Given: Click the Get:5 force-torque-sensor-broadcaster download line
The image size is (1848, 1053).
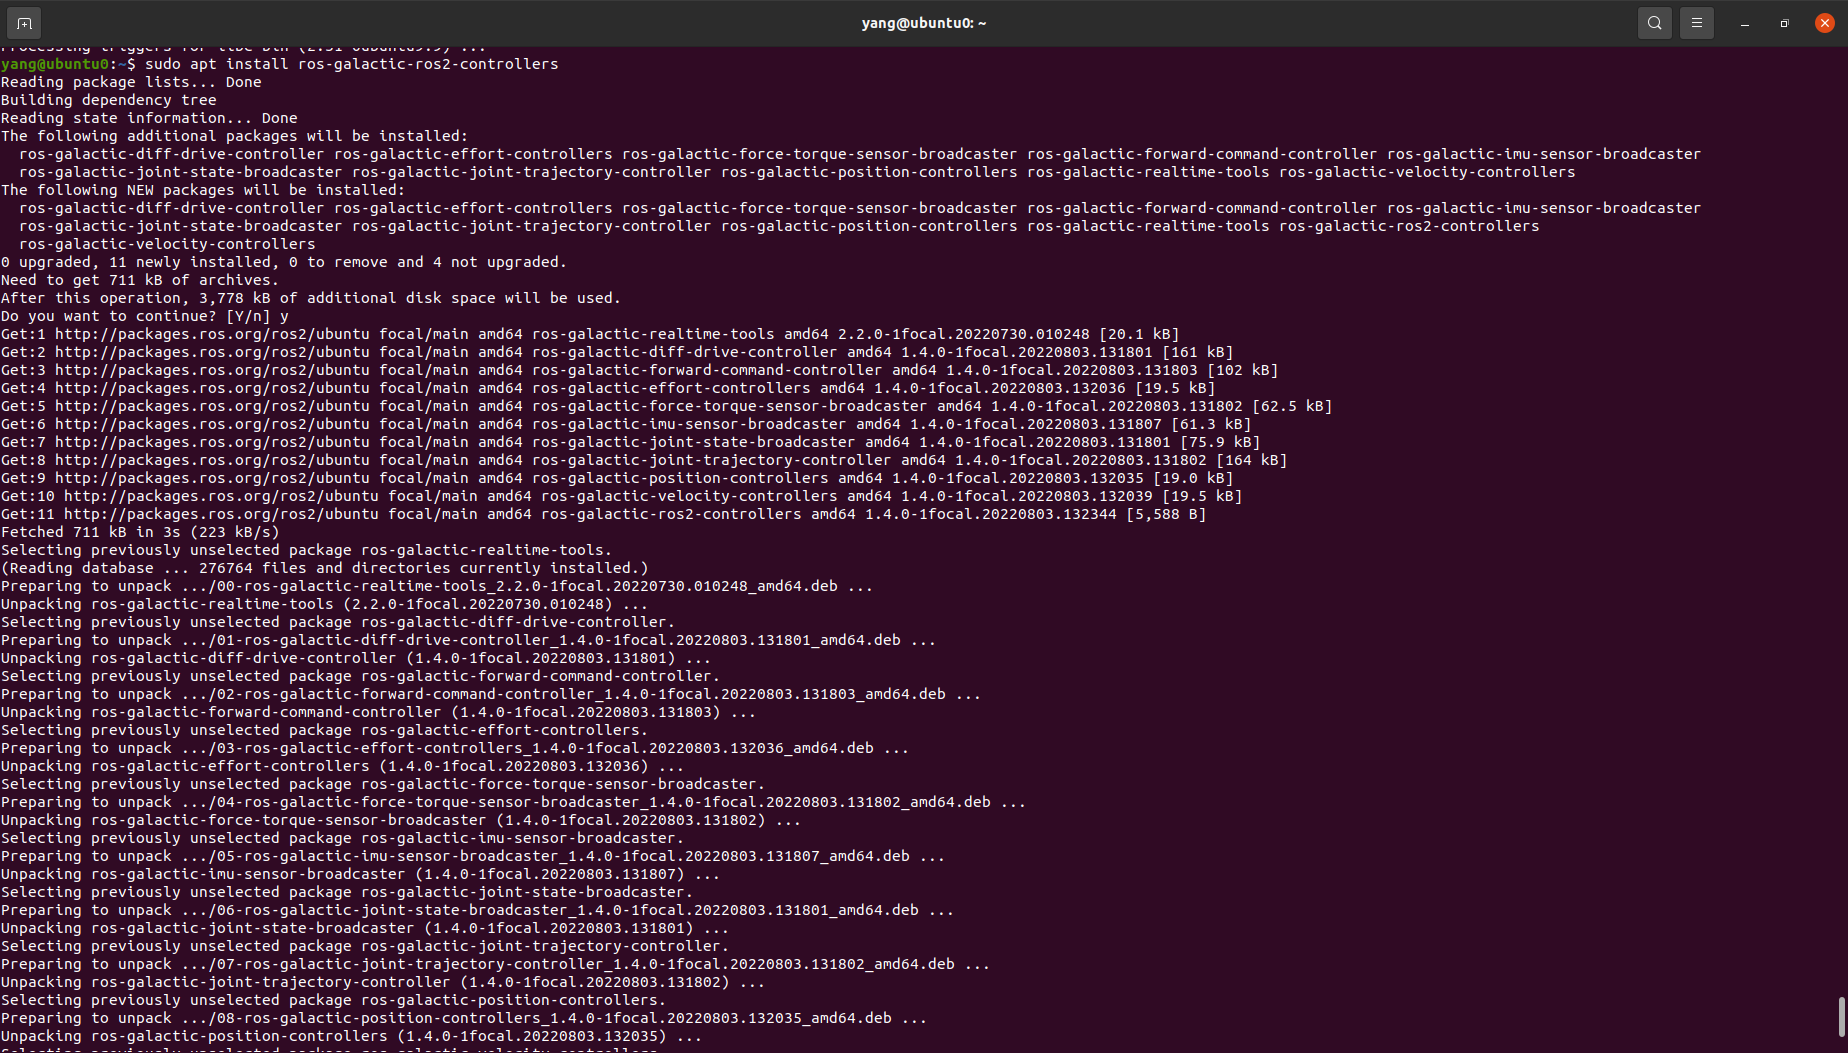Looking at the screenshot, I should coord(667,406).
